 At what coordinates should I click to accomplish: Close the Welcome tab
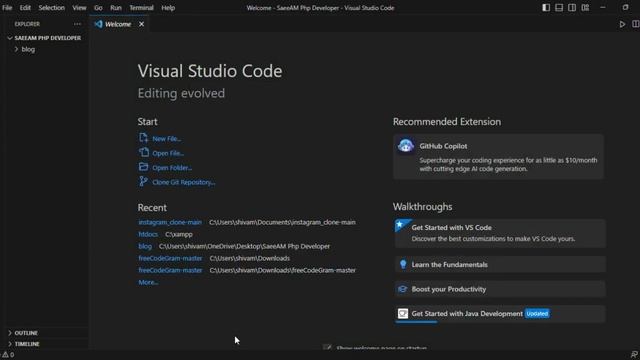coord(141,24)
